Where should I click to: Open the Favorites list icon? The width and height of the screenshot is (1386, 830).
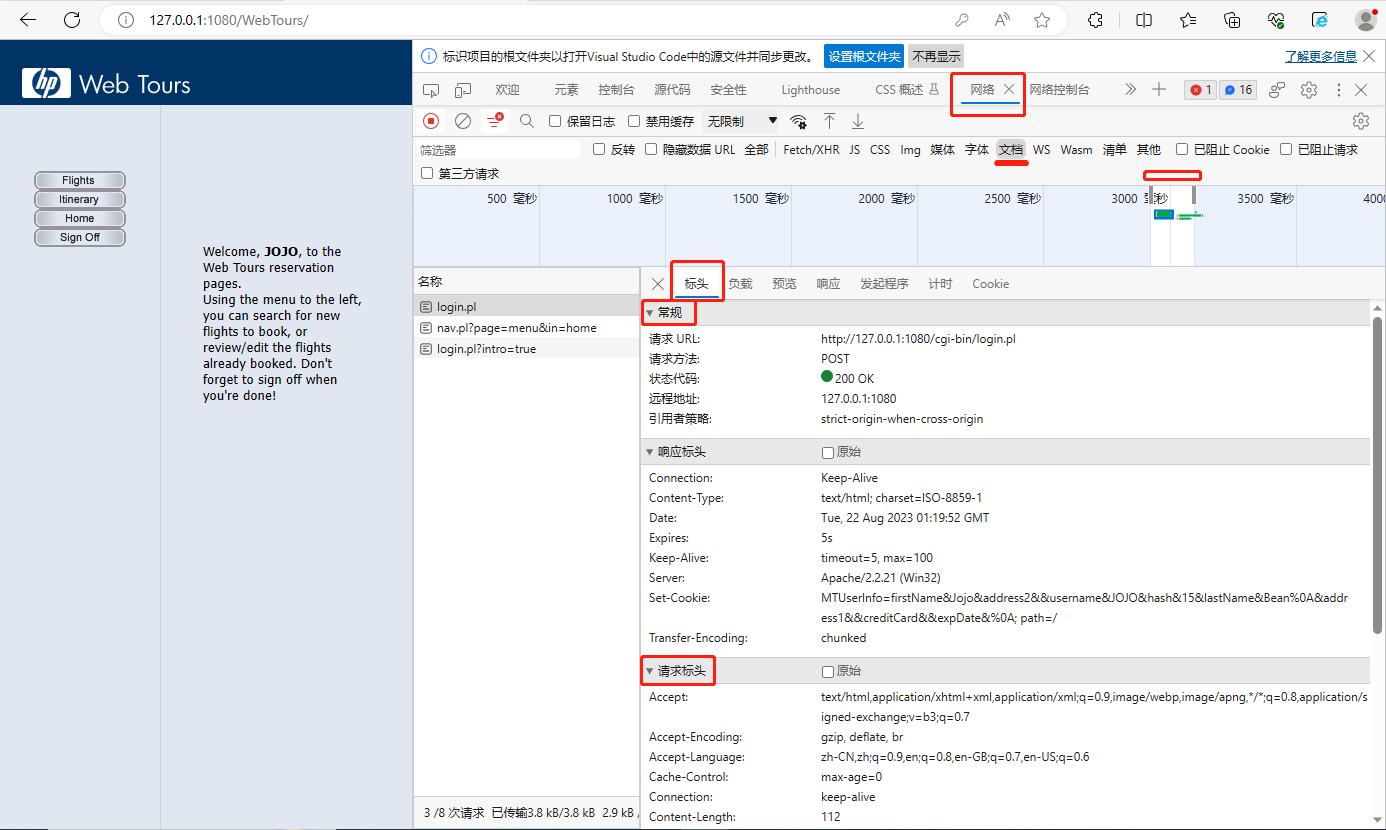tap(1188, 20)
